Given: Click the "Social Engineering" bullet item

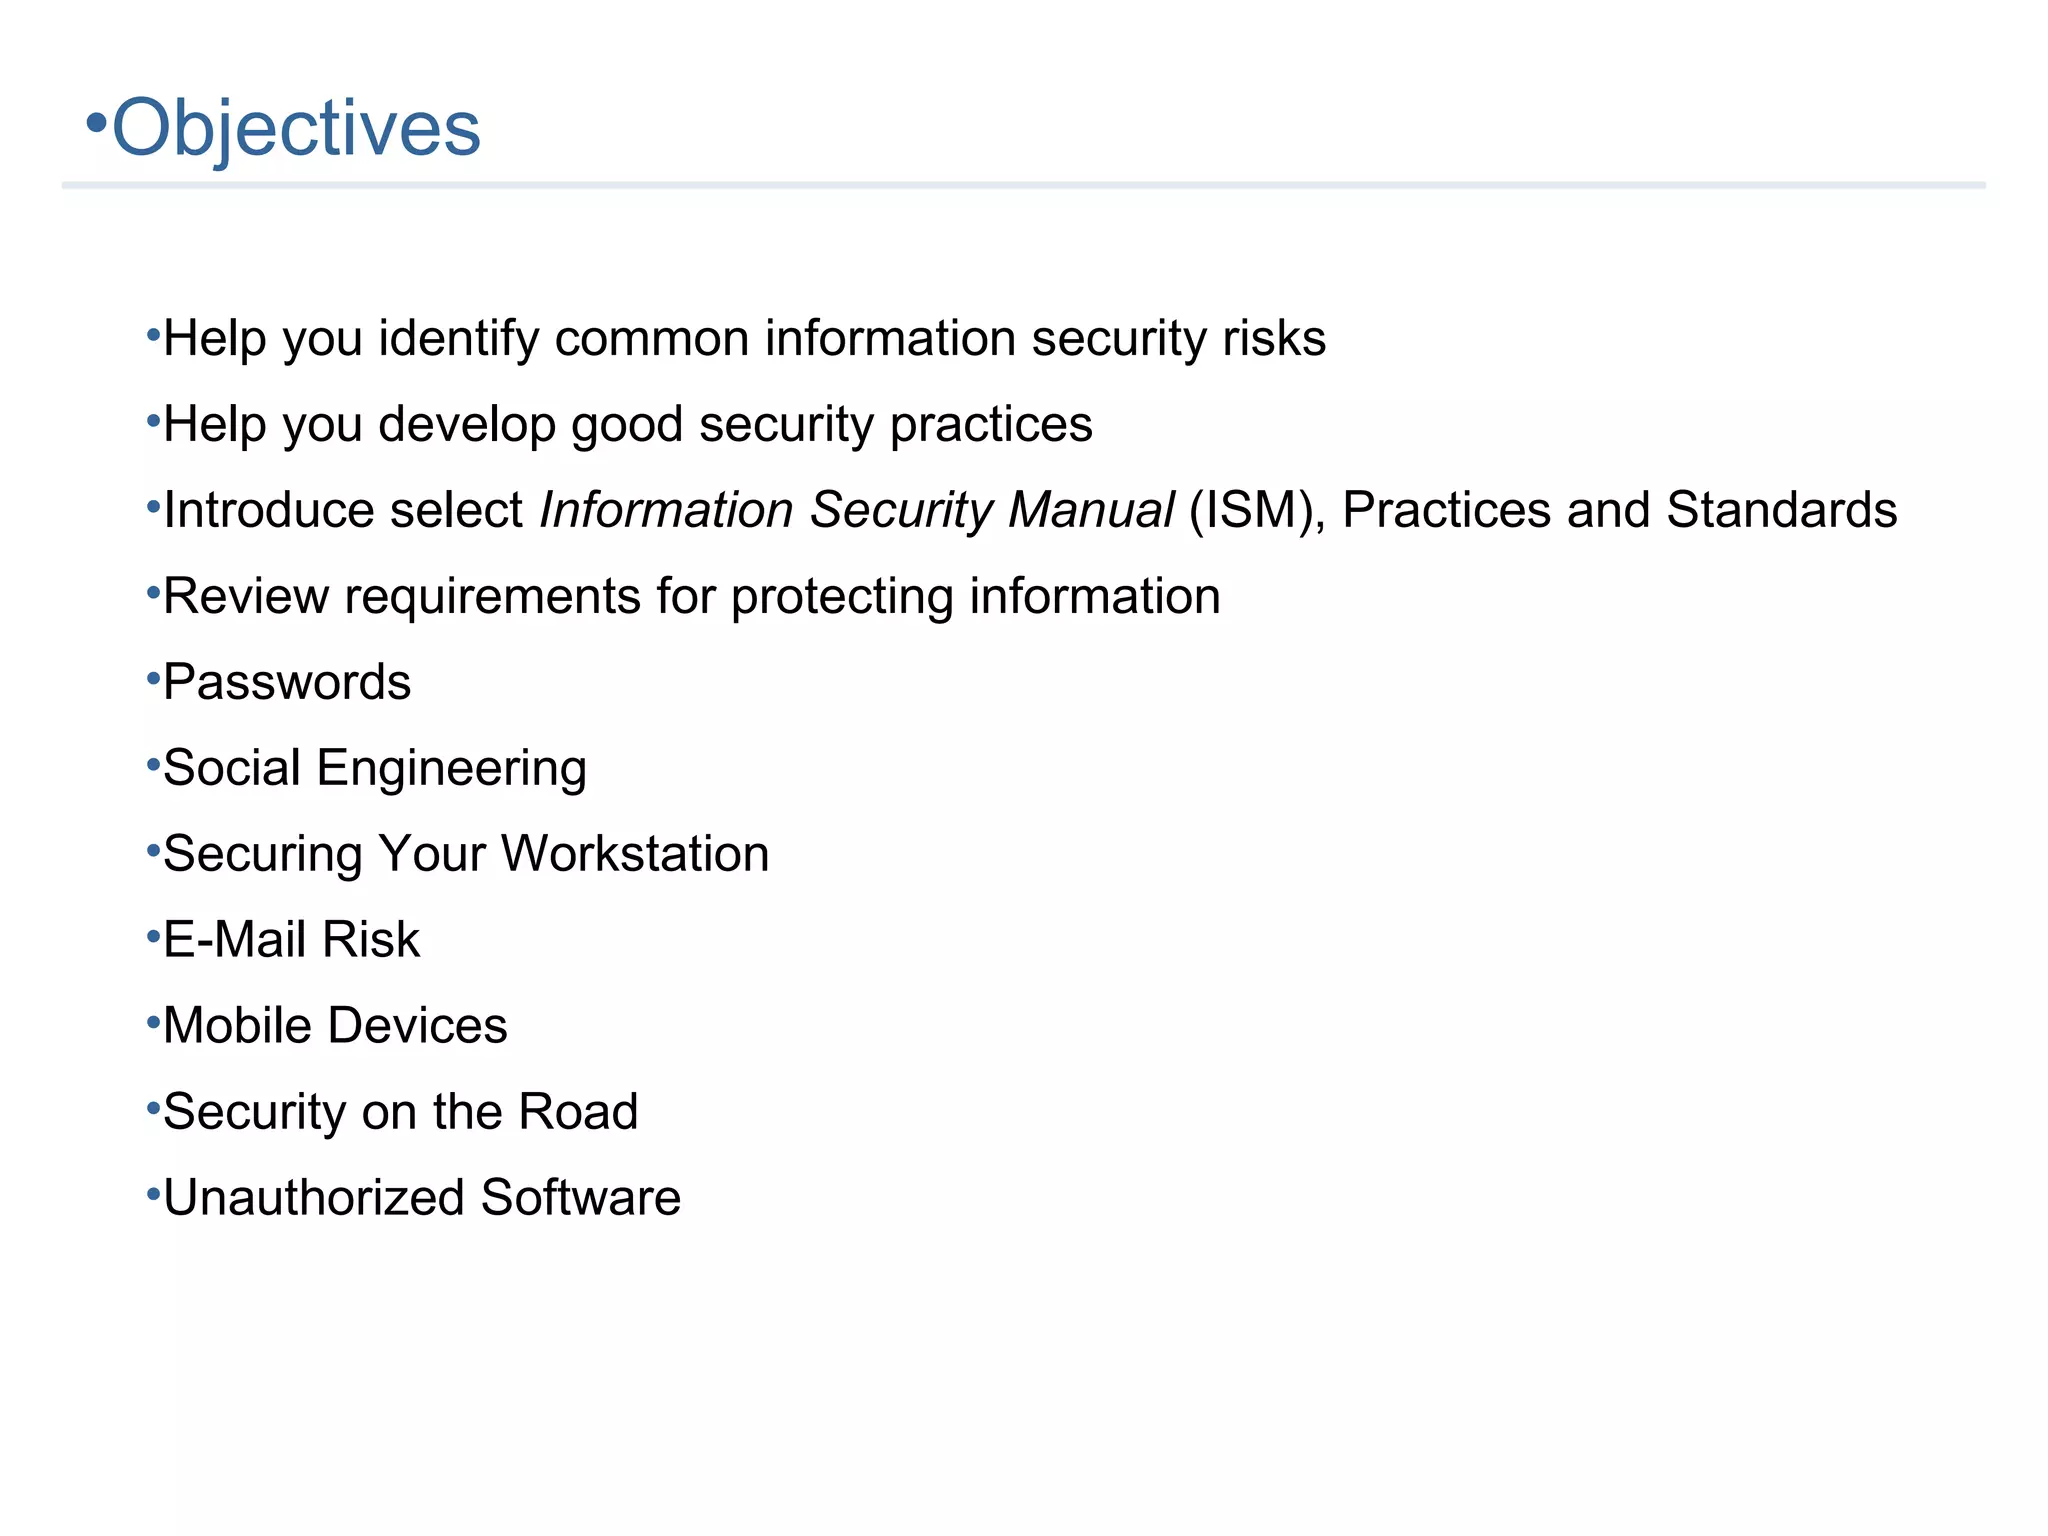Looking at the screenshot, I should tap(375, 768).
